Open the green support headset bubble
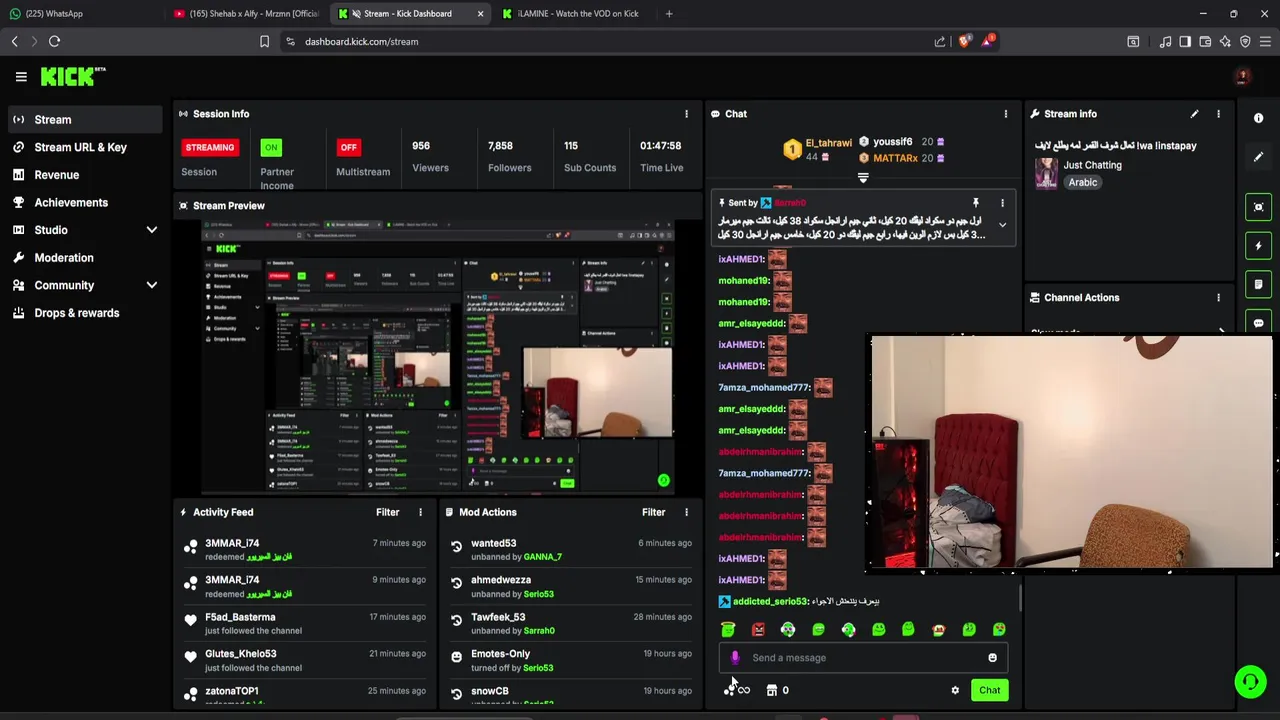The width and height of the screenshot is (1280, 720). [1249, 682]
